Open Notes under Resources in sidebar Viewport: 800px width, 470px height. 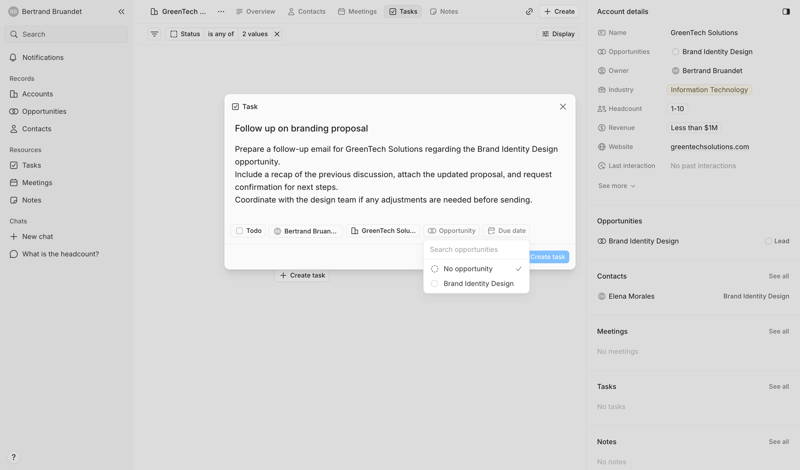pos(26,200)
